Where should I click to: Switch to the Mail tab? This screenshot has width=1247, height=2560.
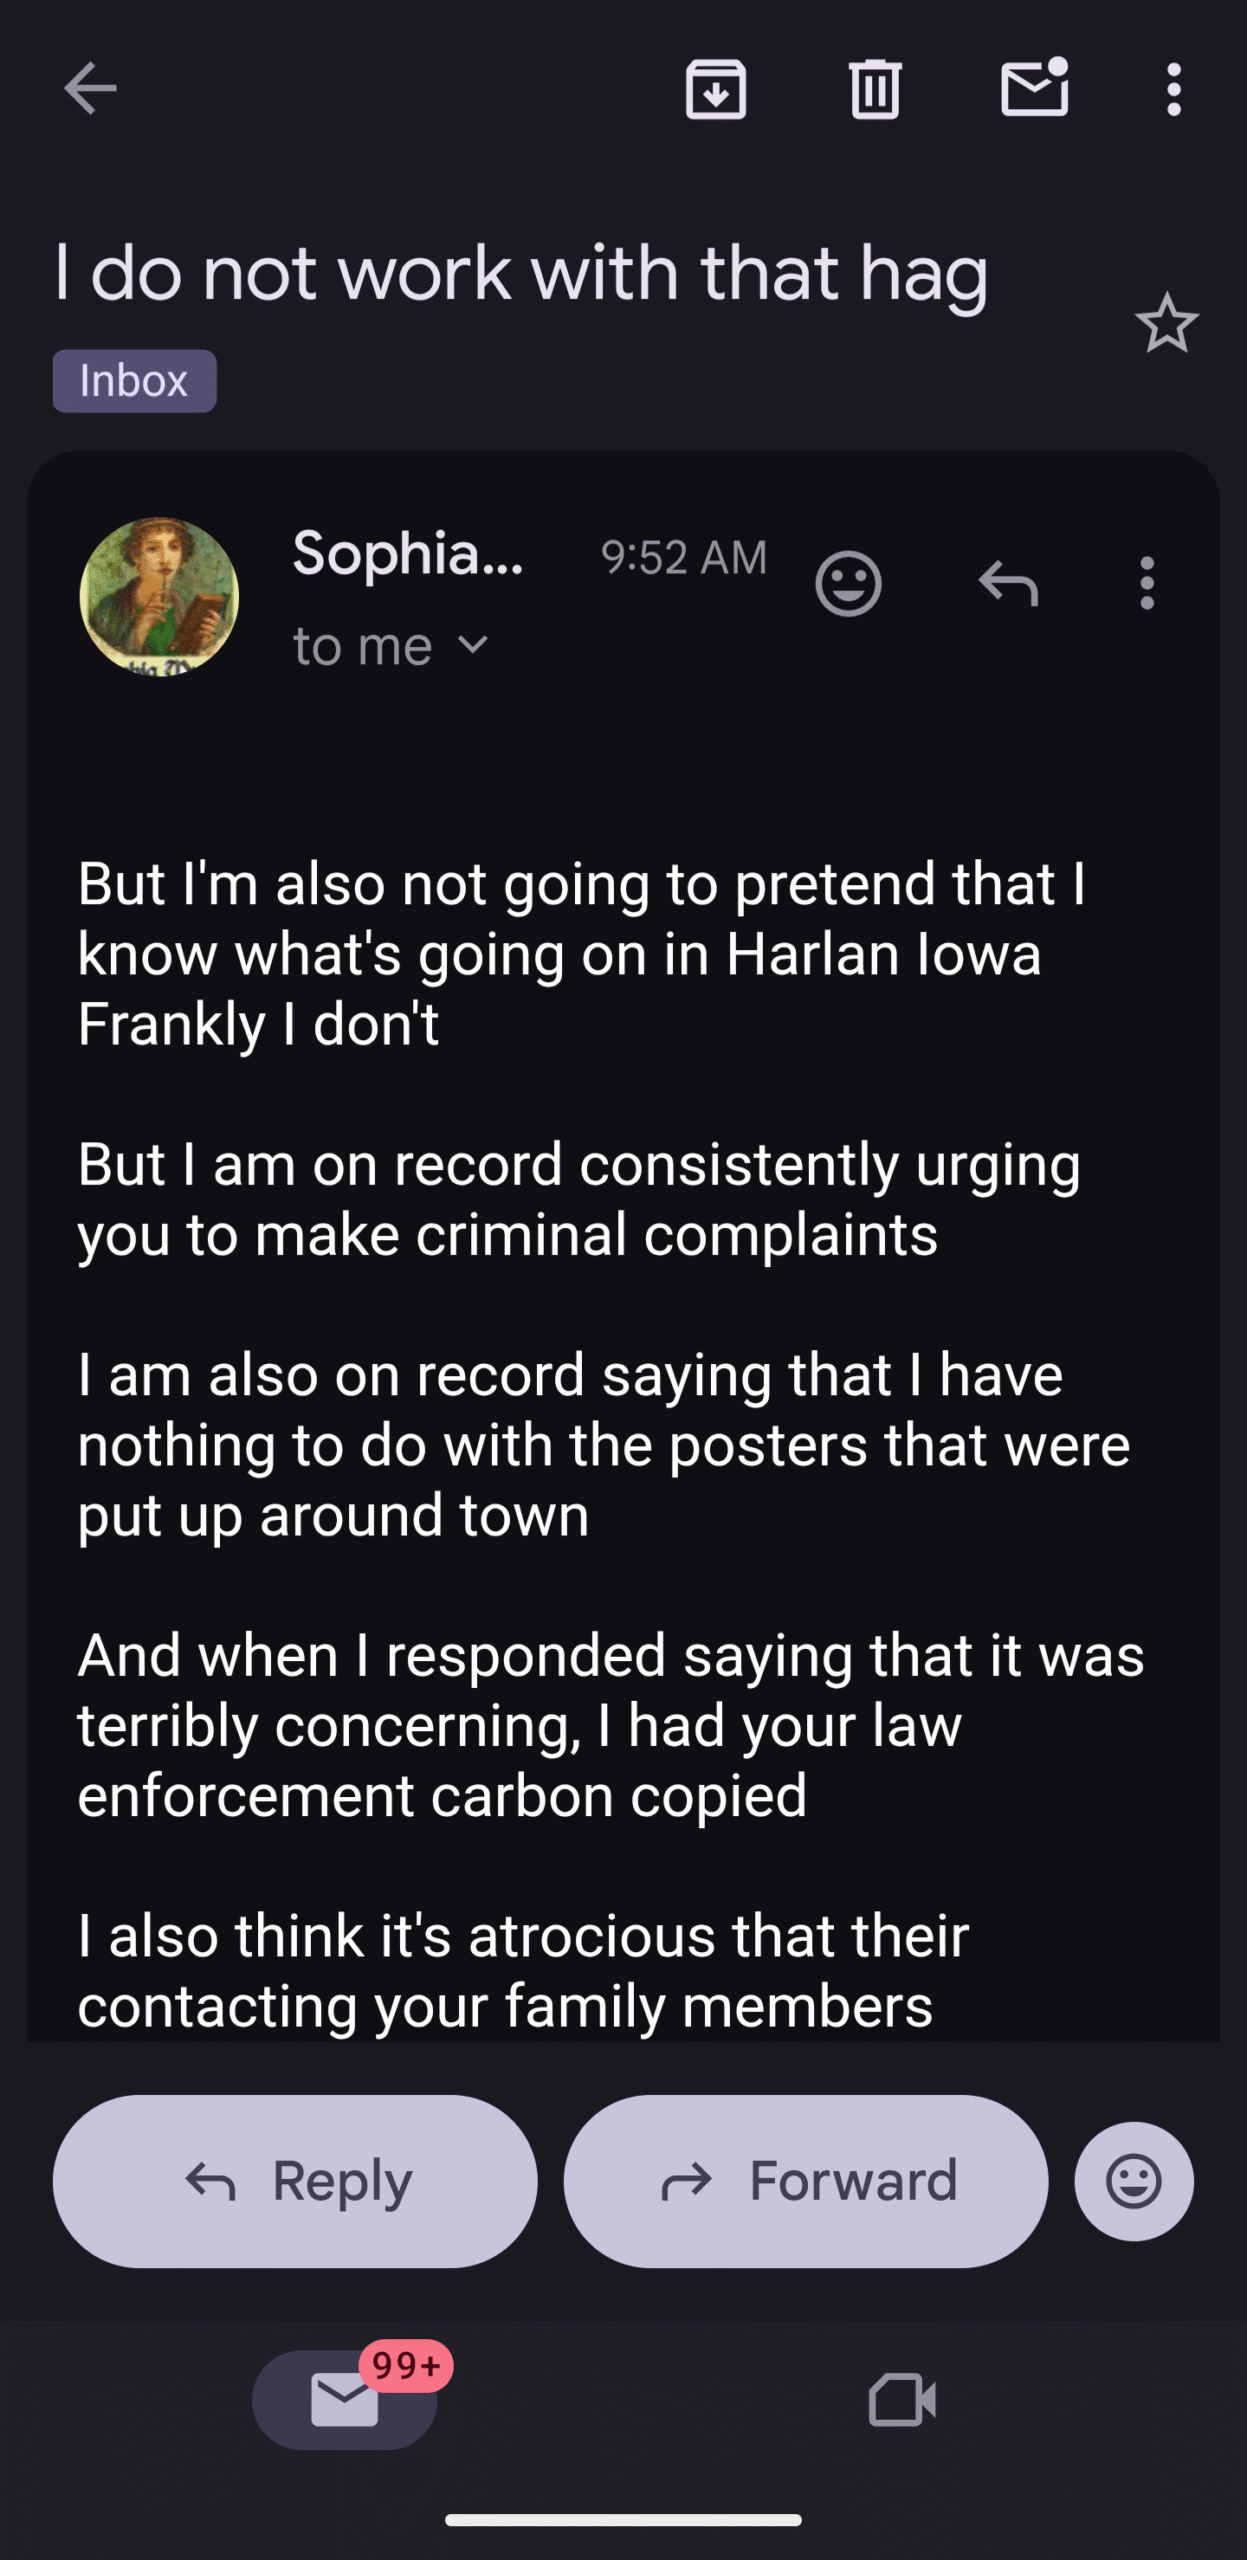[x=345, y=2400]
